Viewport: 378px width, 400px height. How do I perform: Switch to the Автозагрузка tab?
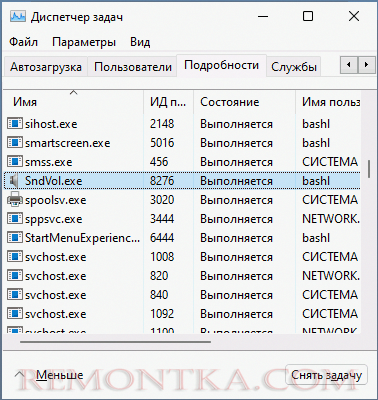click(46, 67)
